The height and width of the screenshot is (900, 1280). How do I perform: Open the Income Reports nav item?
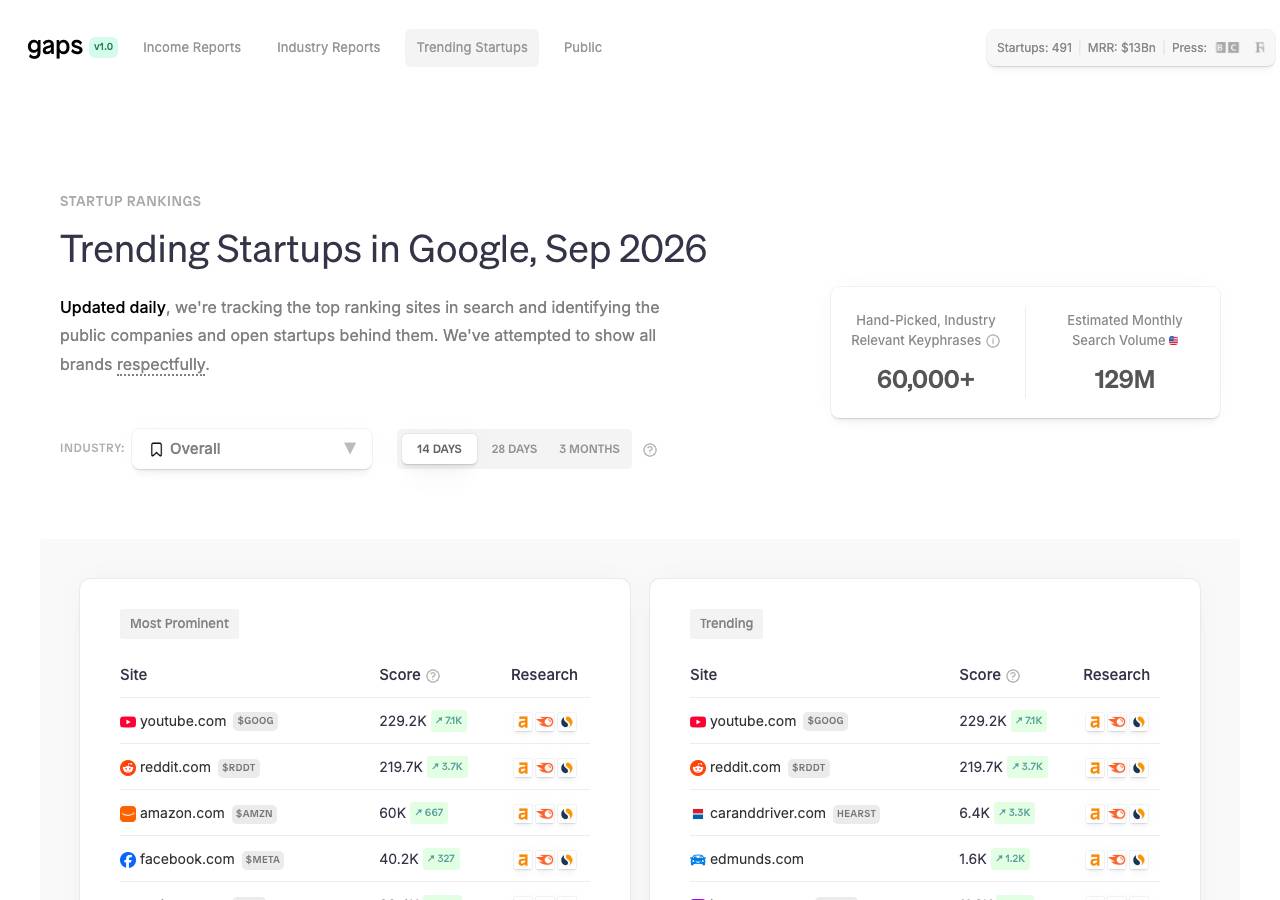(x=192, y=47)
